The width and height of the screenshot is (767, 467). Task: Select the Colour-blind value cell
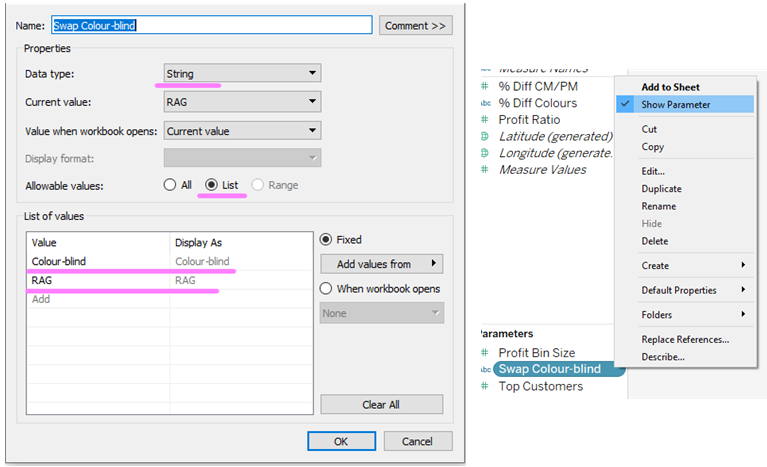[98, 261]
